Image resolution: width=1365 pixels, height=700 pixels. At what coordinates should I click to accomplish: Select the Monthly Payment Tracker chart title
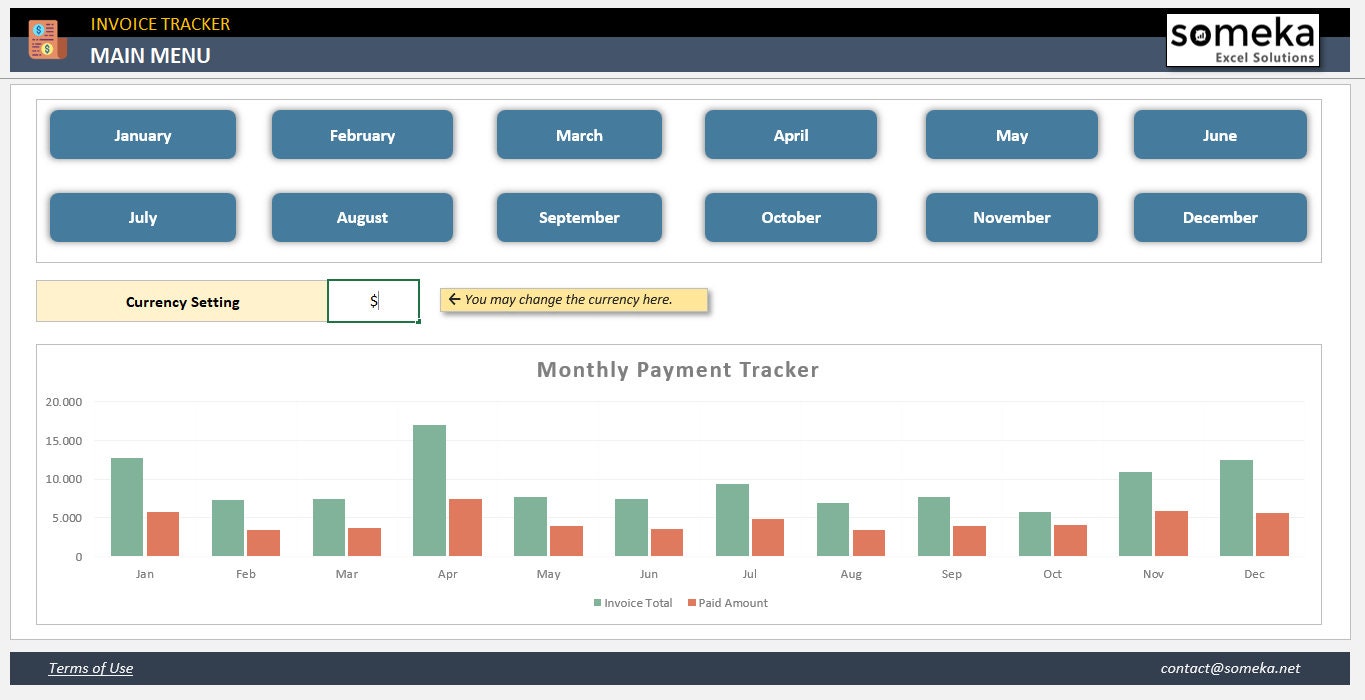pos(678,370)
